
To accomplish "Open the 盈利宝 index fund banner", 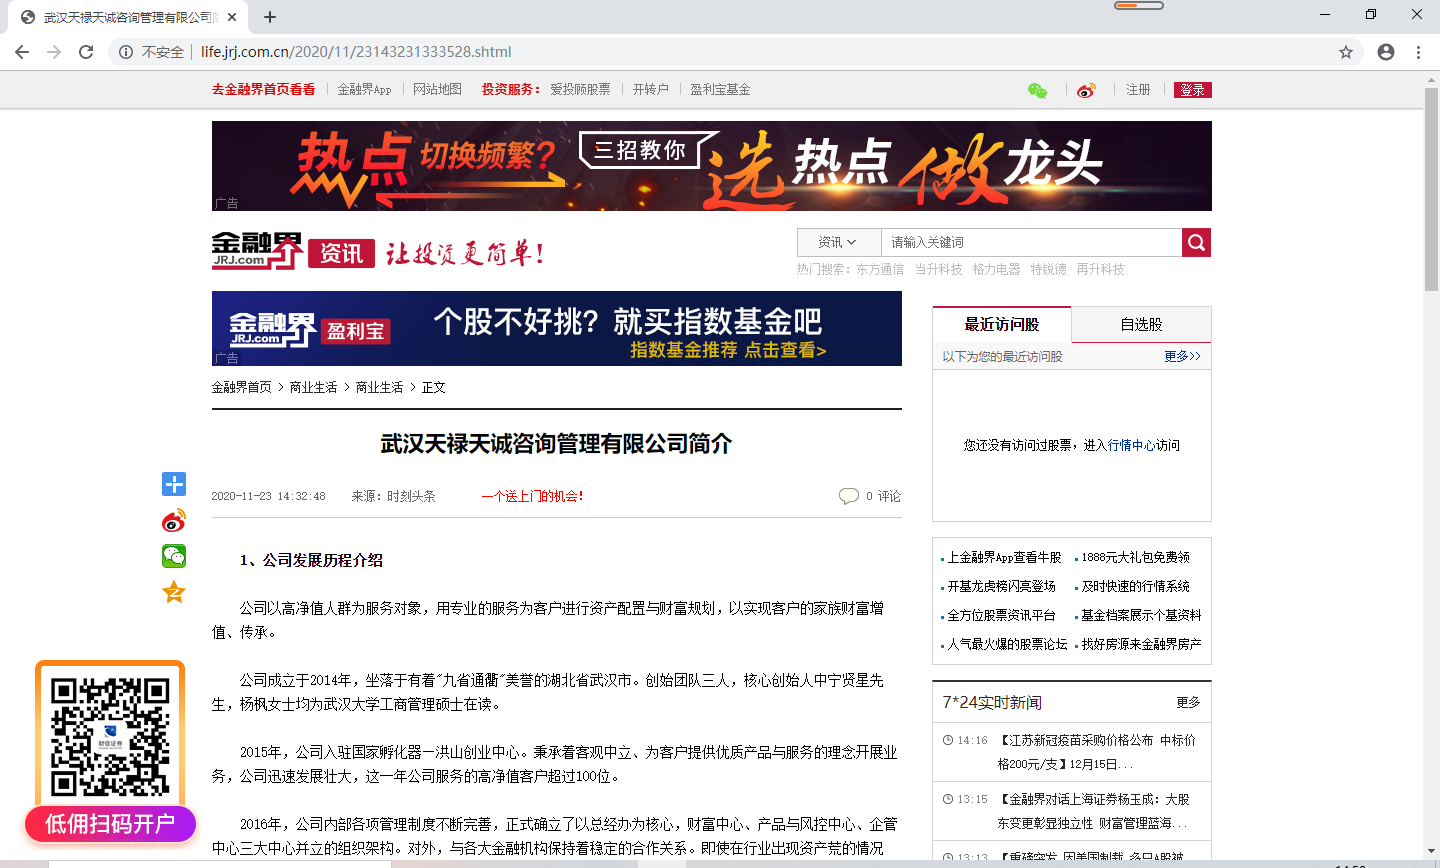I will [557, 328].
